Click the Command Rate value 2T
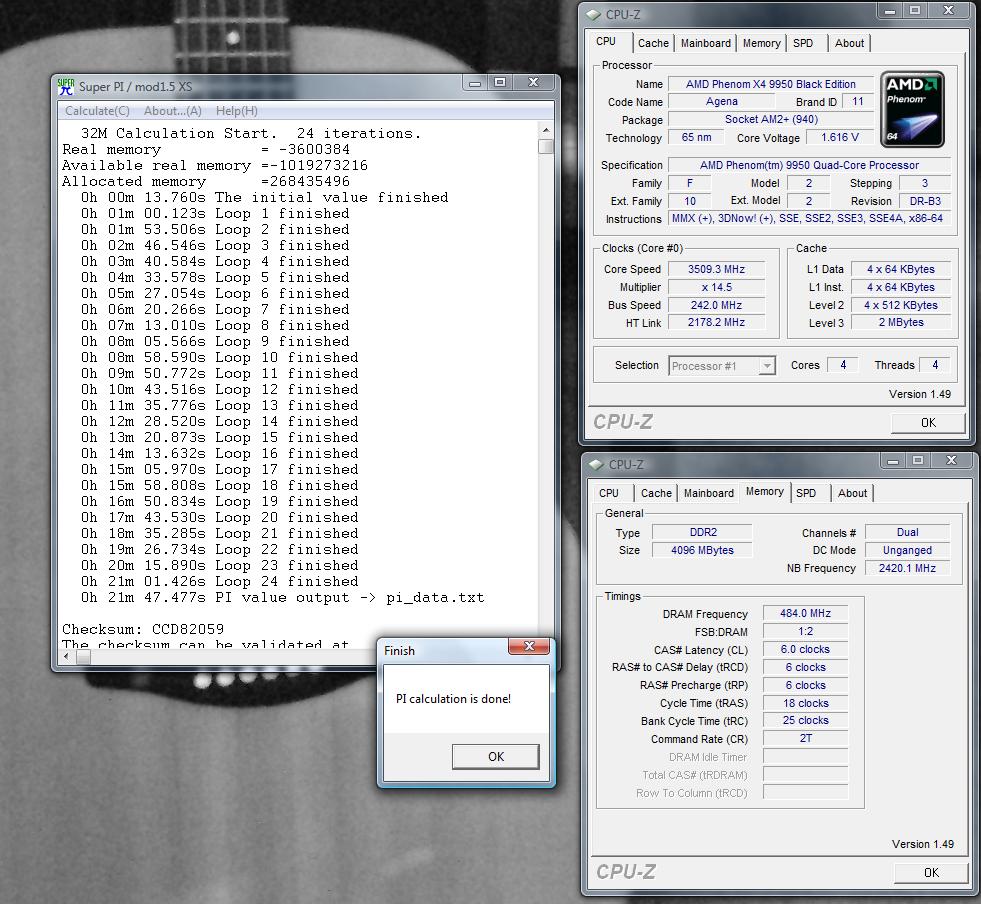This screenshot has width=981, height=904. pos(806,739)
